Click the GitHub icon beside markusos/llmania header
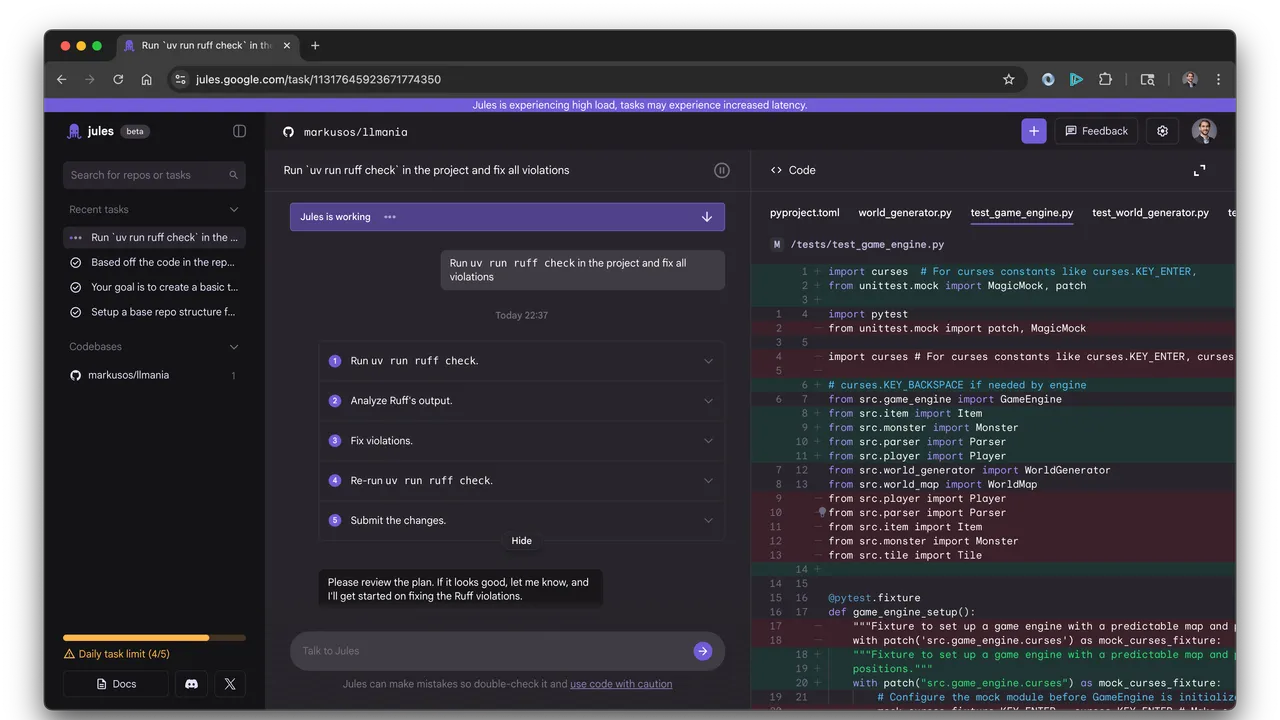 [x=288, y=132]
